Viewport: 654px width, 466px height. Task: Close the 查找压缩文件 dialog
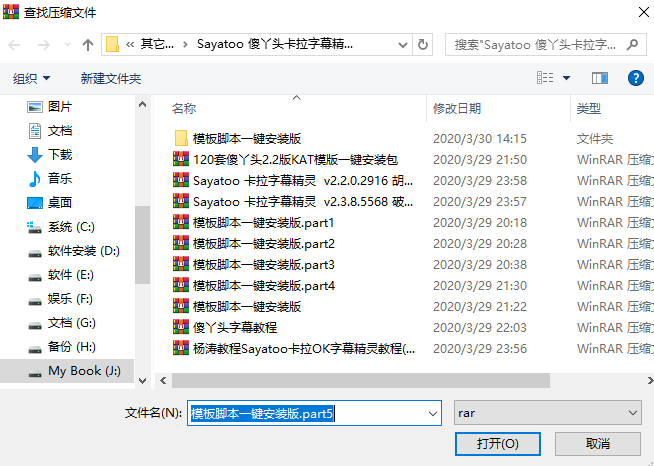pyautogui.click(x=644, y=12)
